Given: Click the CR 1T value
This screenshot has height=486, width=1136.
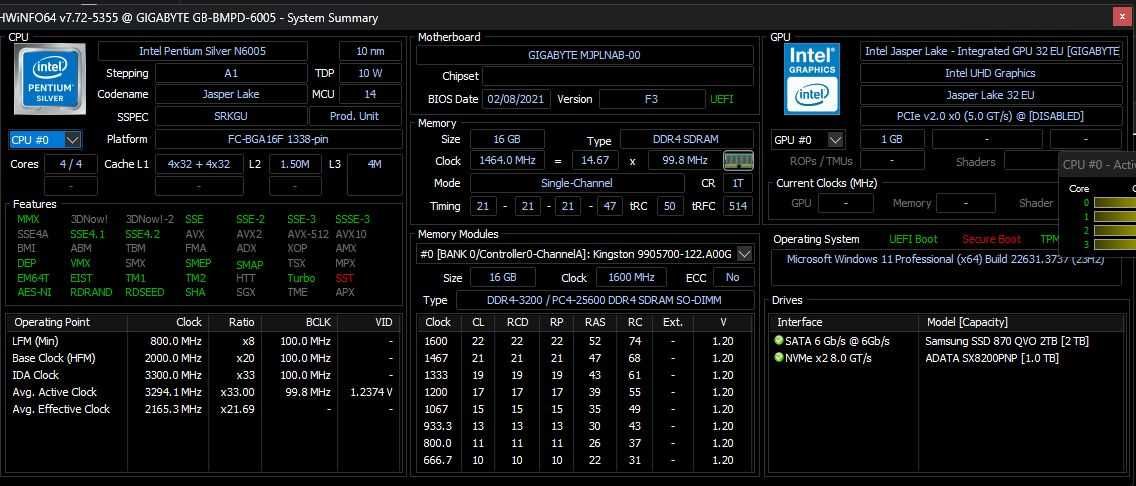Looking at the screenshot, I should tap(738, 183).
